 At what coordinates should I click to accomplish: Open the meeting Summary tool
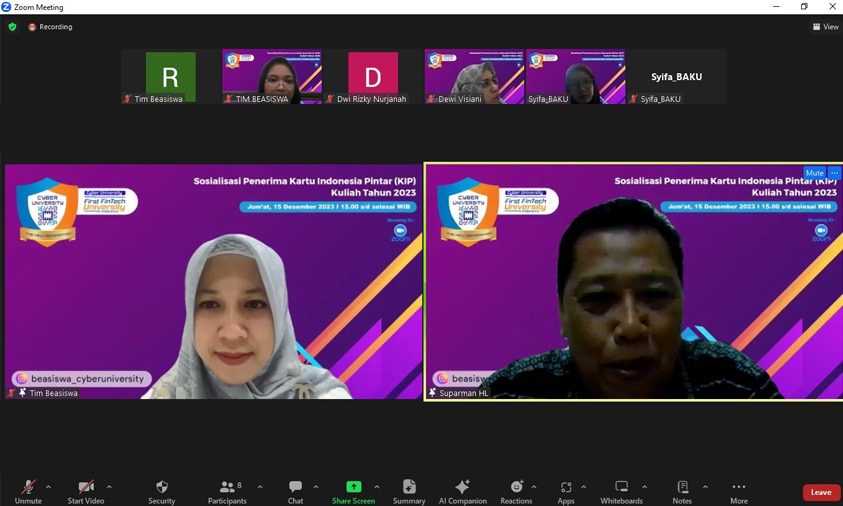409,492
